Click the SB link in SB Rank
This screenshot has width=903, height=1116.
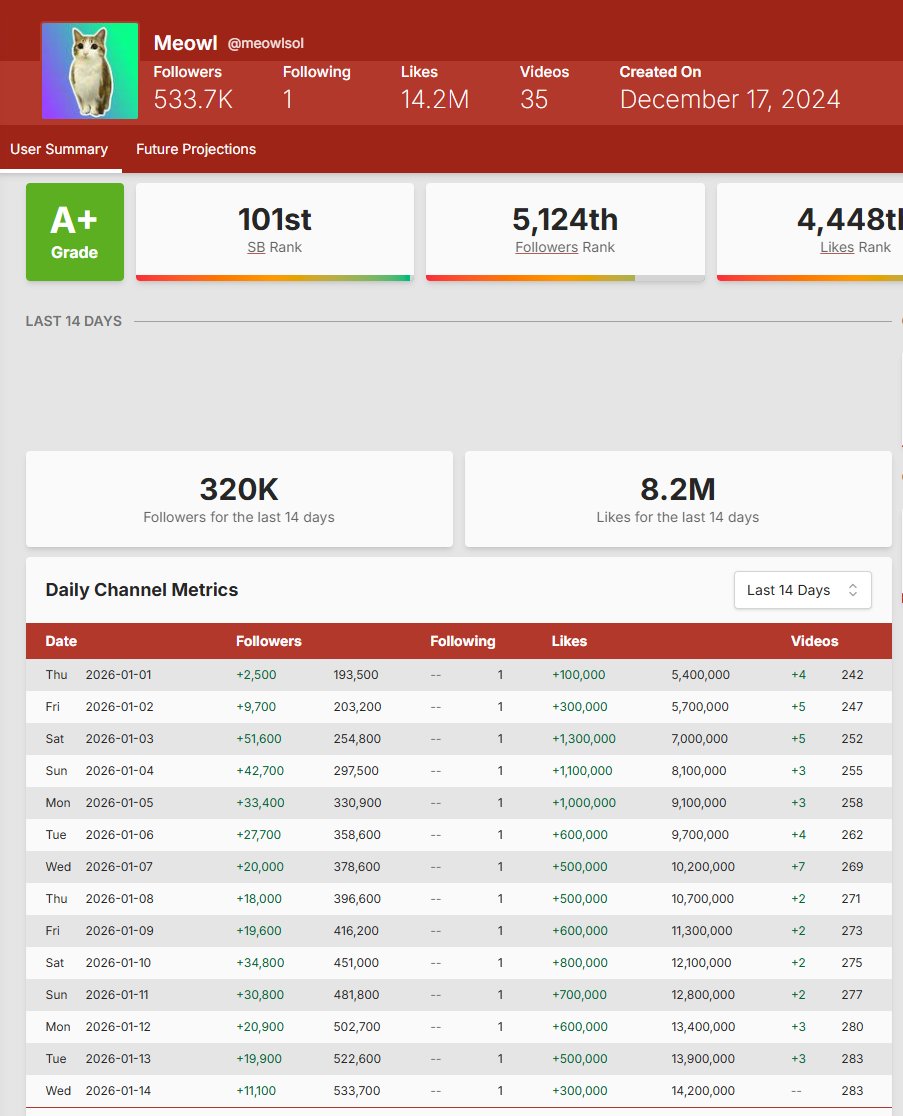(x=256, y=247)
